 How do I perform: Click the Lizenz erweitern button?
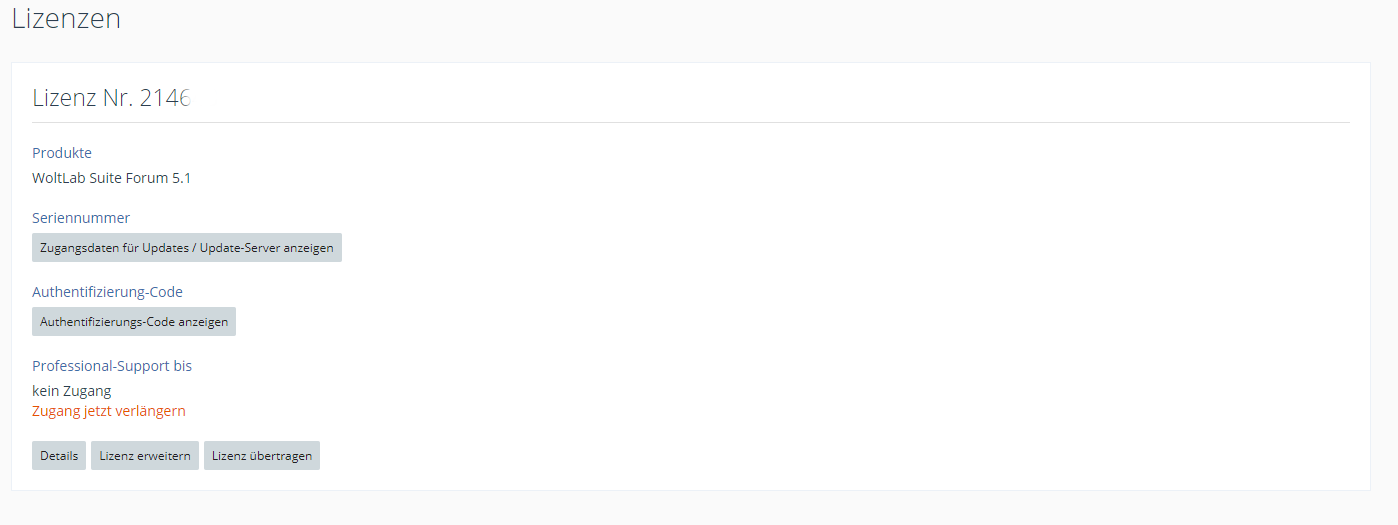[145, 456]
